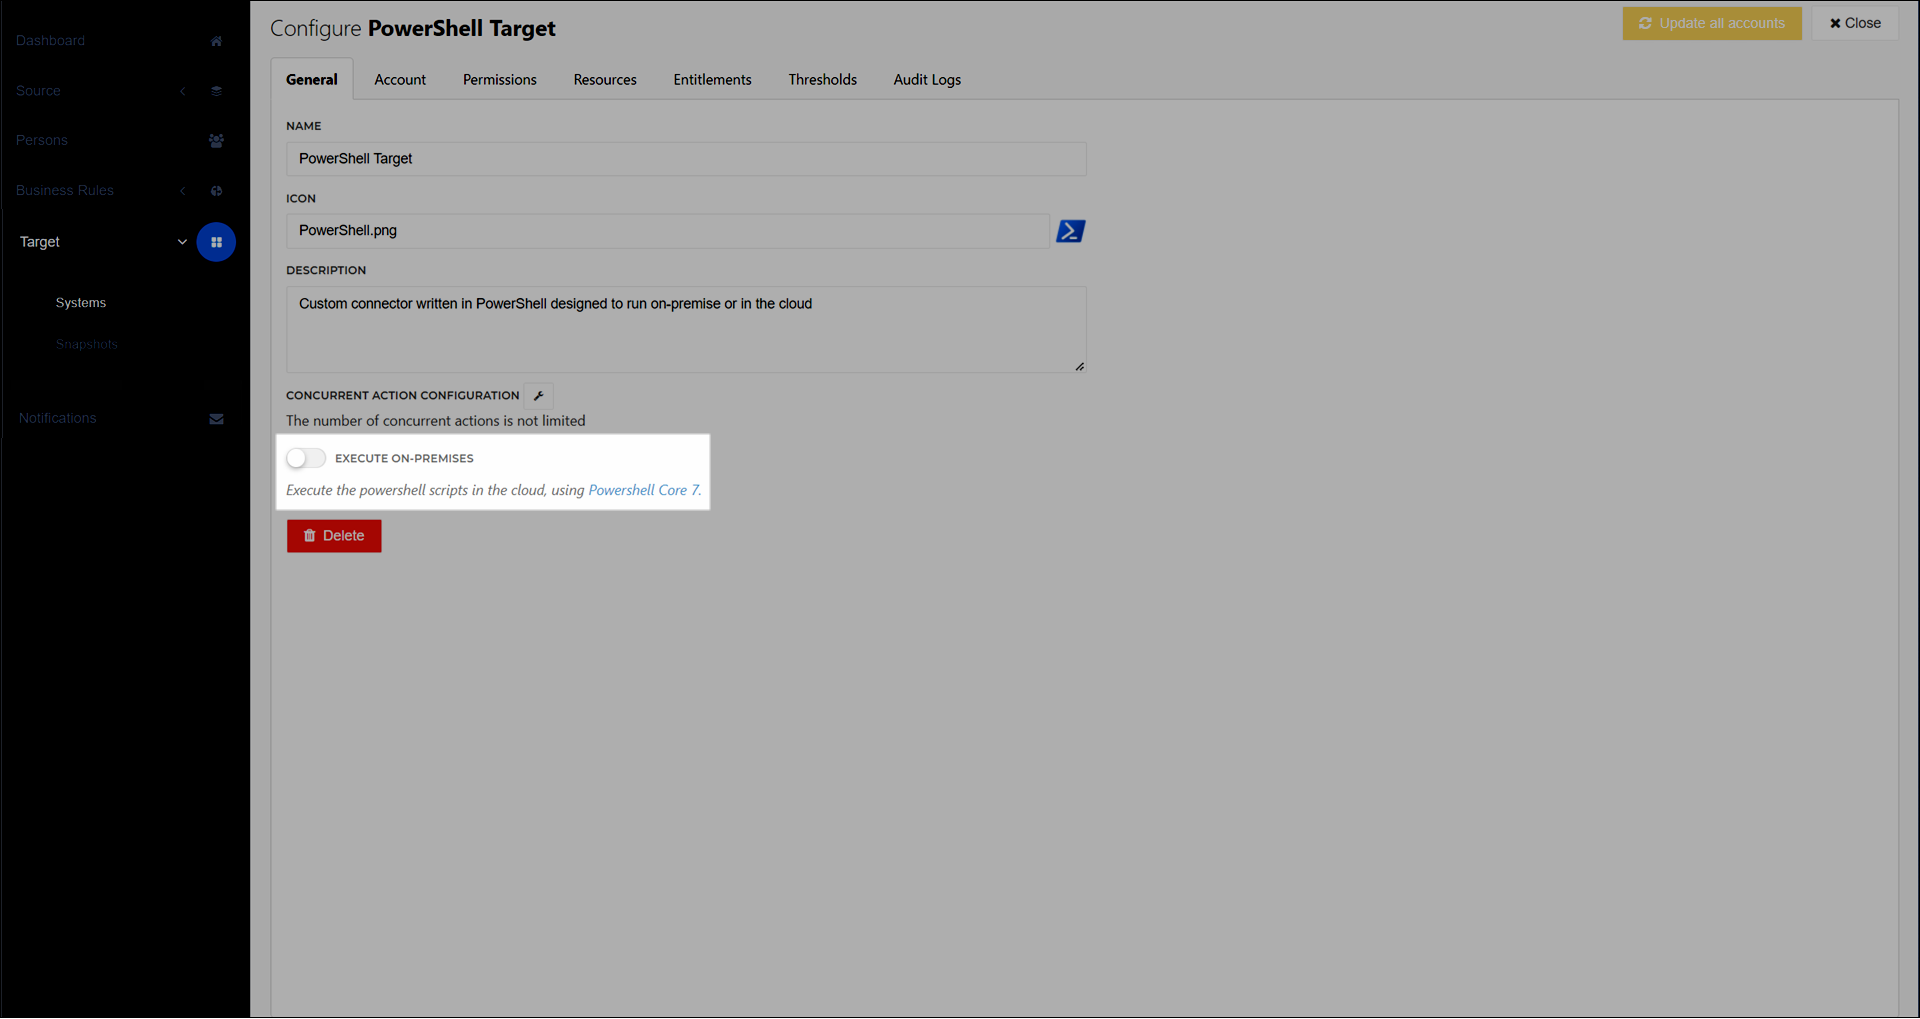Click the Business Rules menu label
Viewport: 1920px width, 1019px height.
pyautogui.click(x=65, y=191)
